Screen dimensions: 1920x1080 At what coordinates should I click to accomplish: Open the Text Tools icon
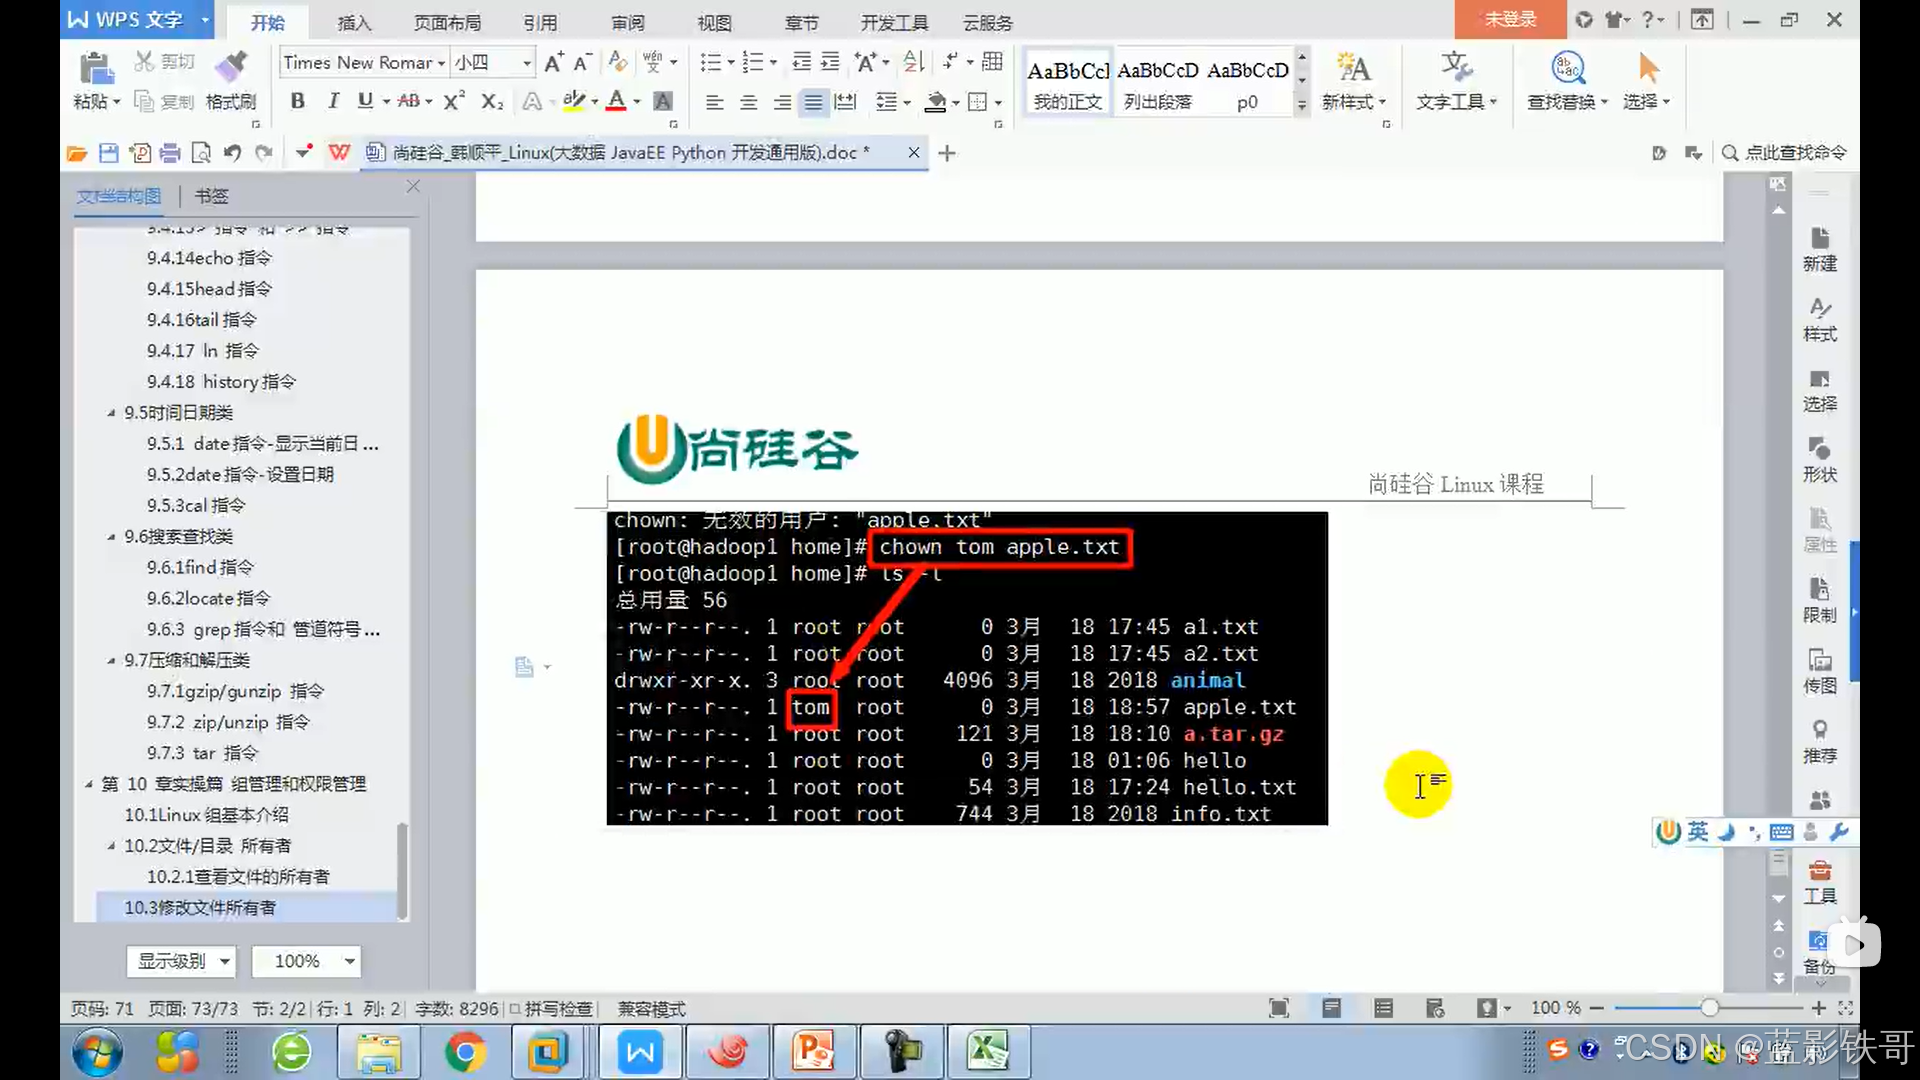coord(1456,68)
